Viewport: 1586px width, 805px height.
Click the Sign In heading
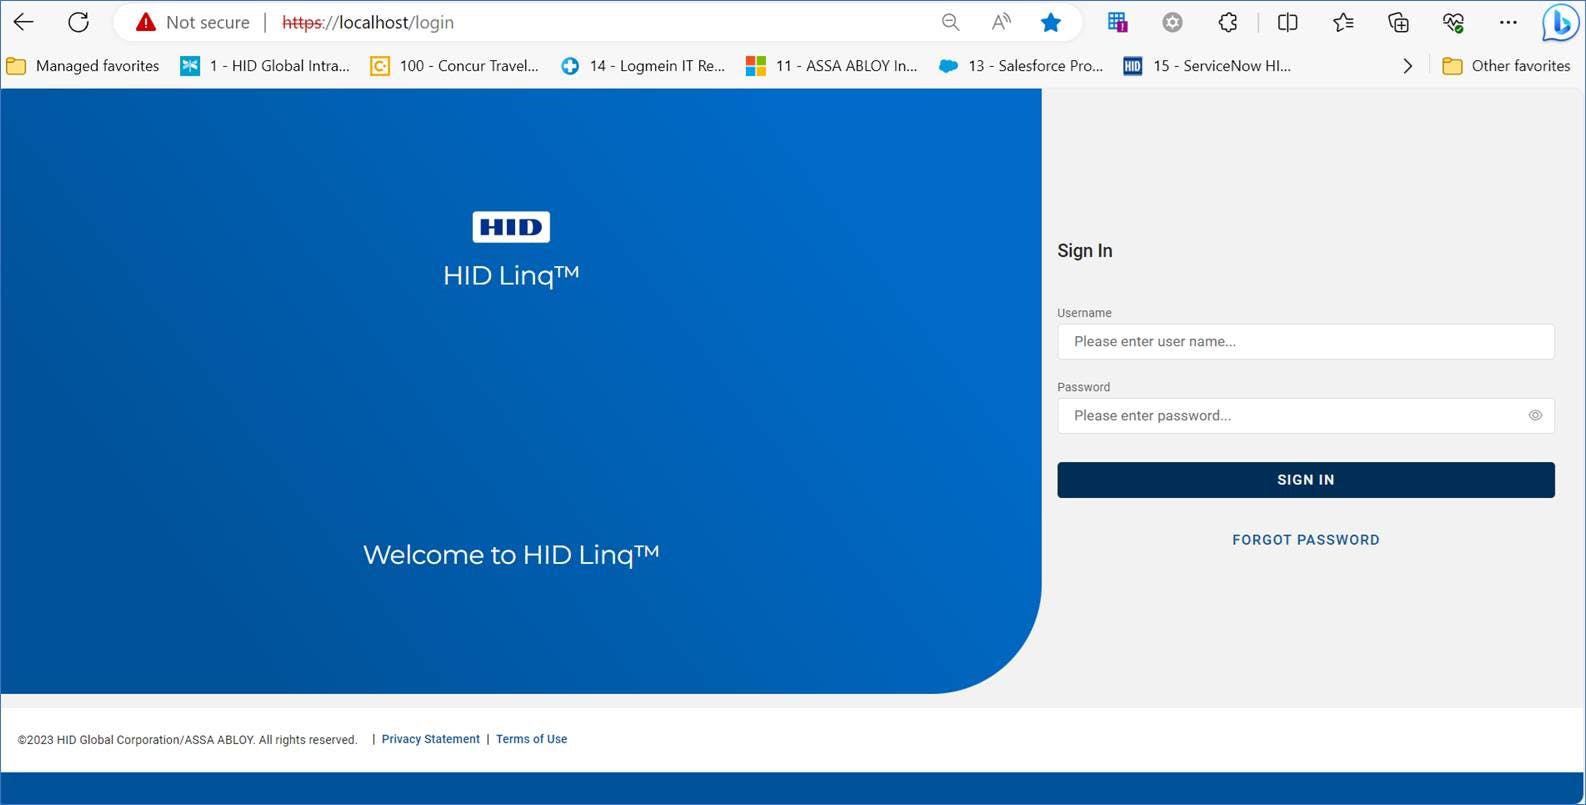click(x=1085, y=251)
